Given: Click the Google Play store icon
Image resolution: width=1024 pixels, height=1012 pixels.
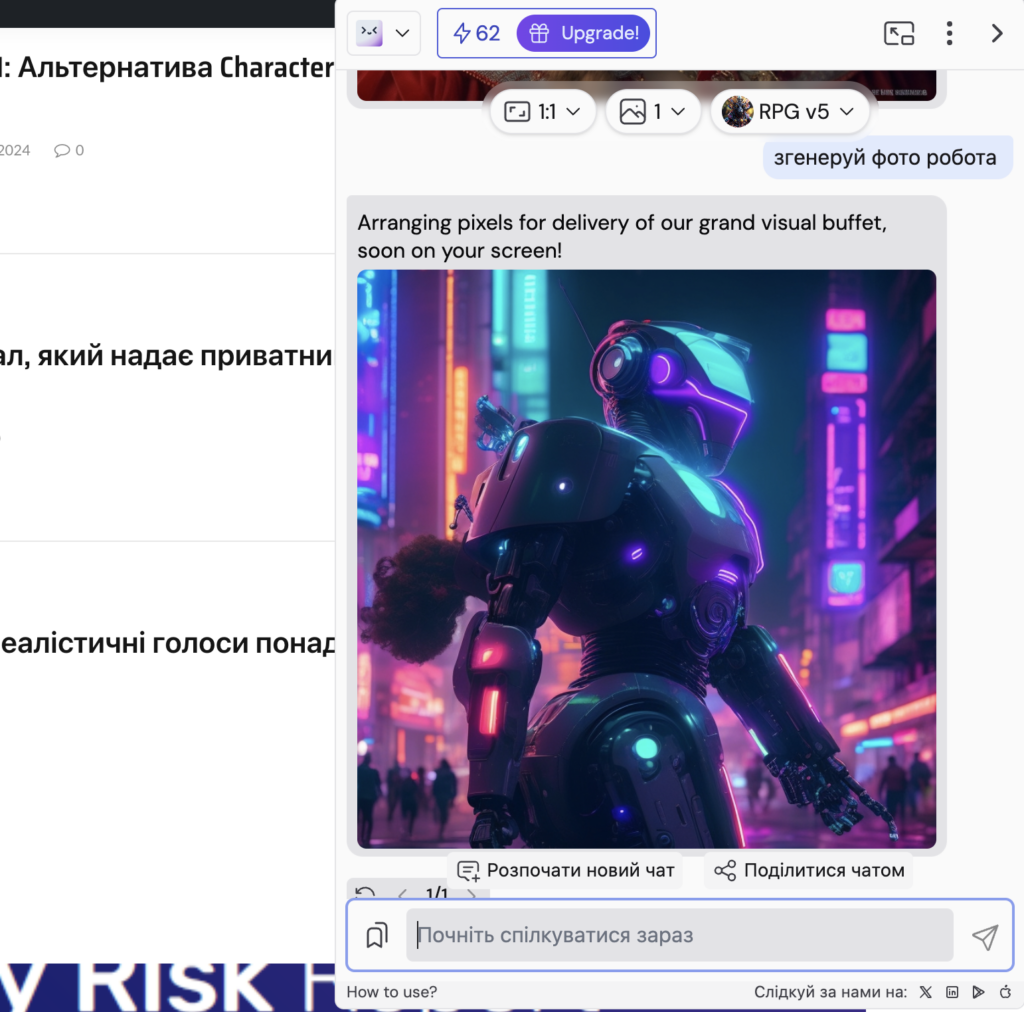Looking at the screenshot, I should (979, 992).
